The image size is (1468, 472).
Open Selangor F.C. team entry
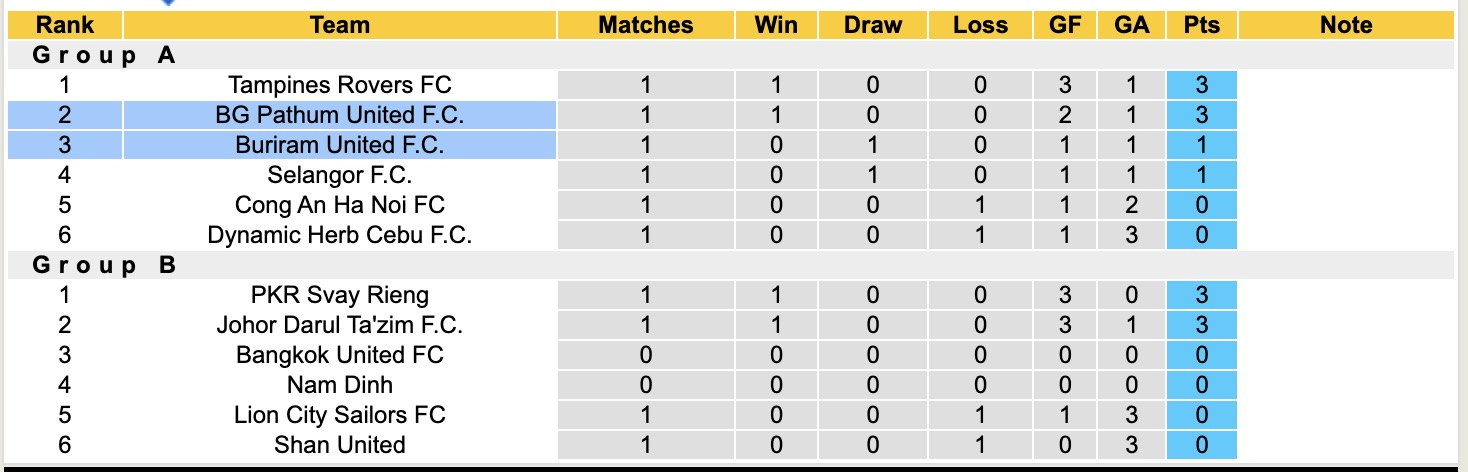tap(339, 175)
